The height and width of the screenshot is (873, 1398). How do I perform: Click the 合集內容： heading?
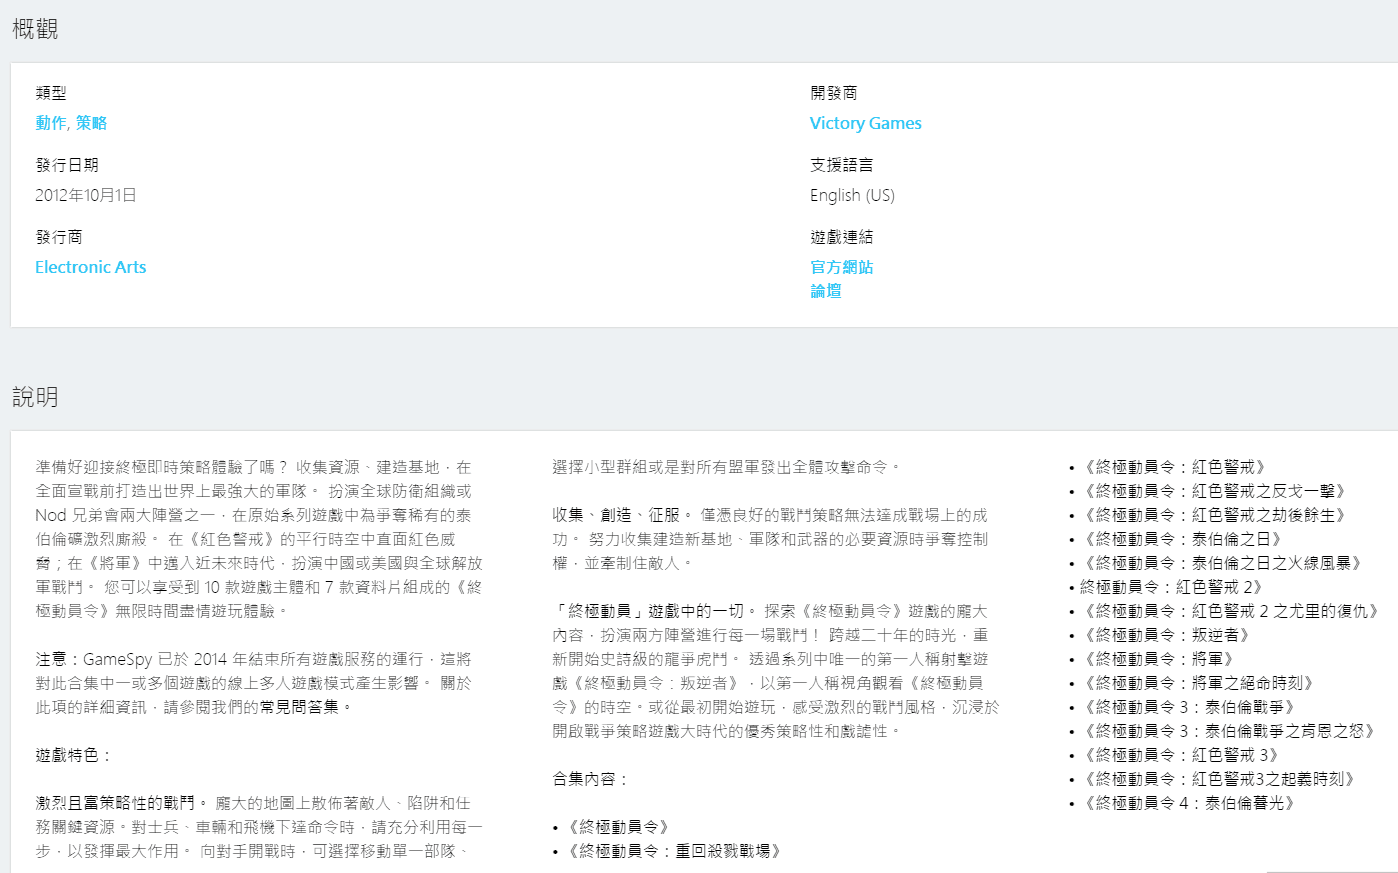pyautogui.click(x=592, y=779)
